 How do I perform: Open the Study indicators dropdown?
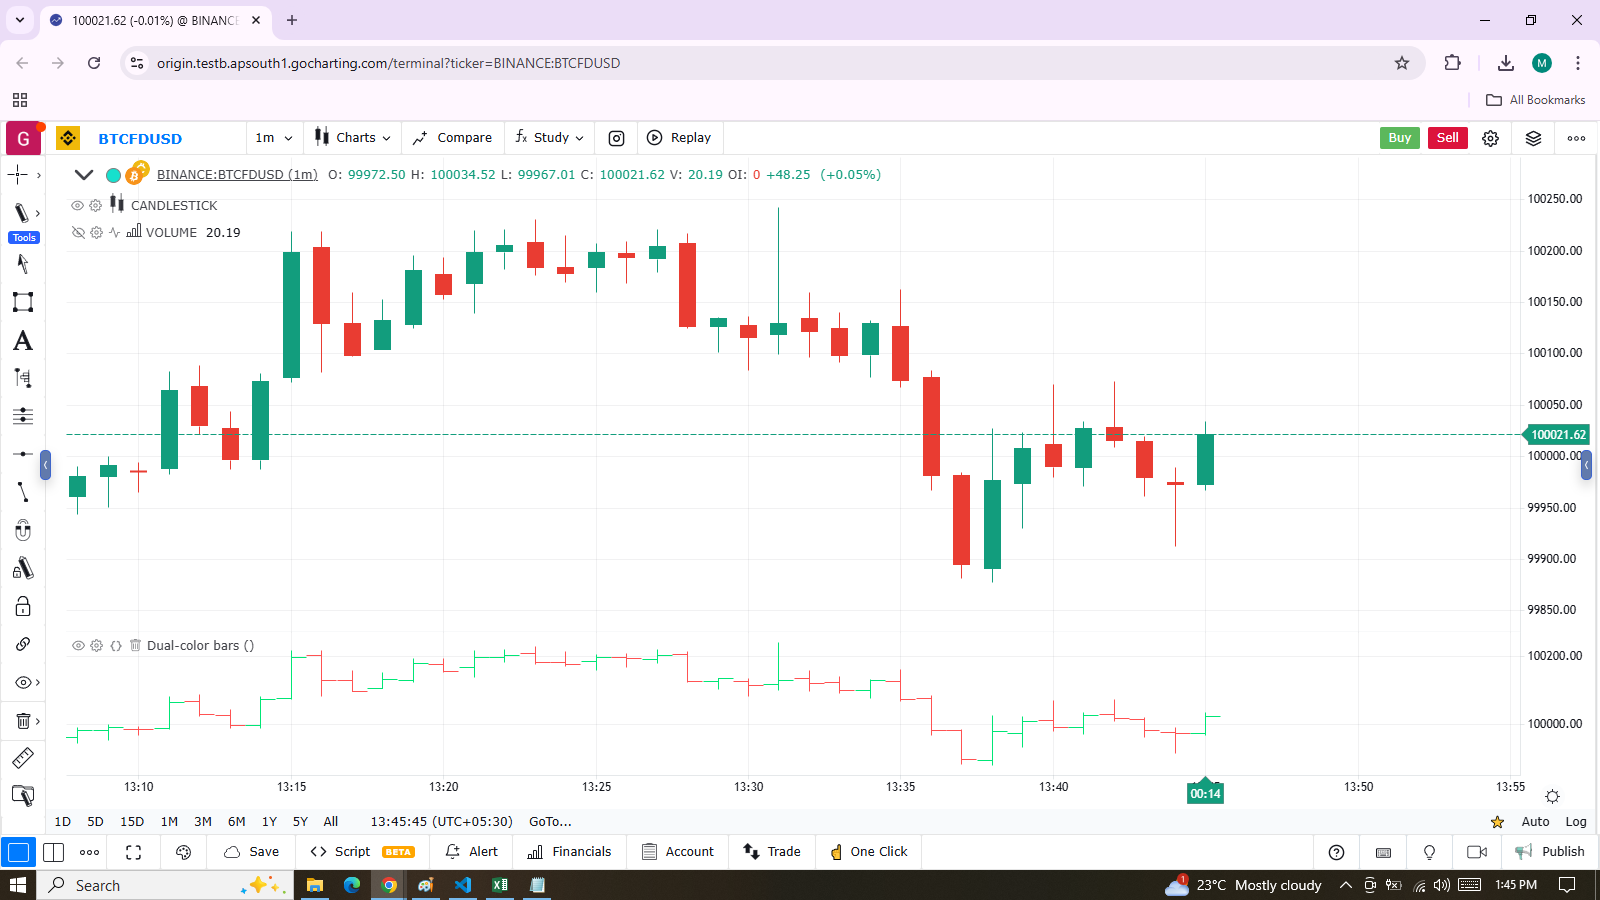(x=549, y=138)
